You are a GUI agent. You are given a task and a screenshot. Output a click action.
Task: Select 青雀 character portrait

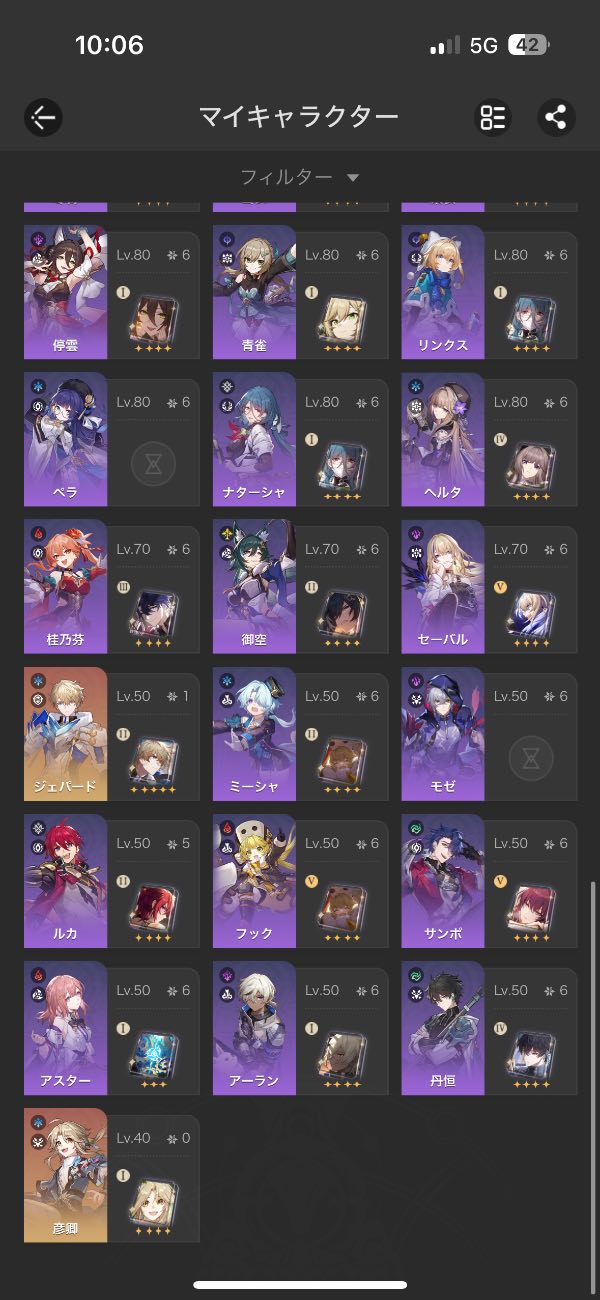(x=254, y=292)
